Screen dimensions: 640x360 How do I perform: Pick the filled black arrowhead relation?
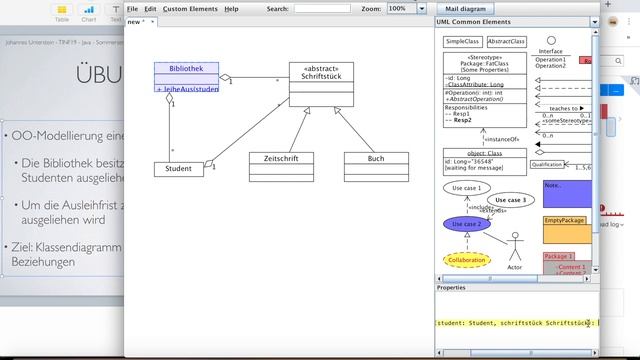(563, 144)
